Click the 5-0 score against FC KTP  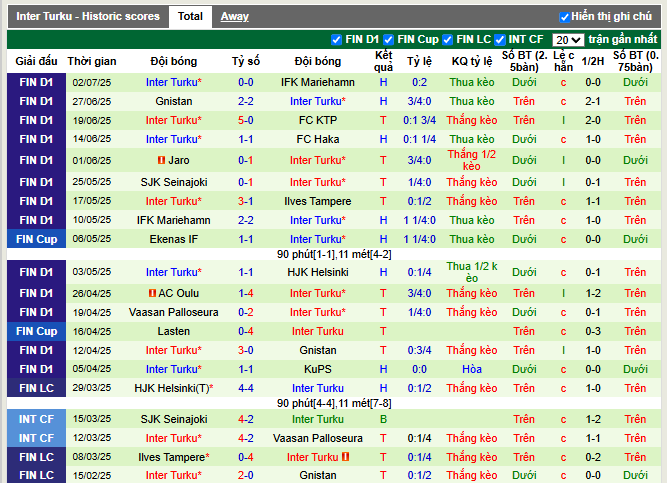[x=246, y=120]
